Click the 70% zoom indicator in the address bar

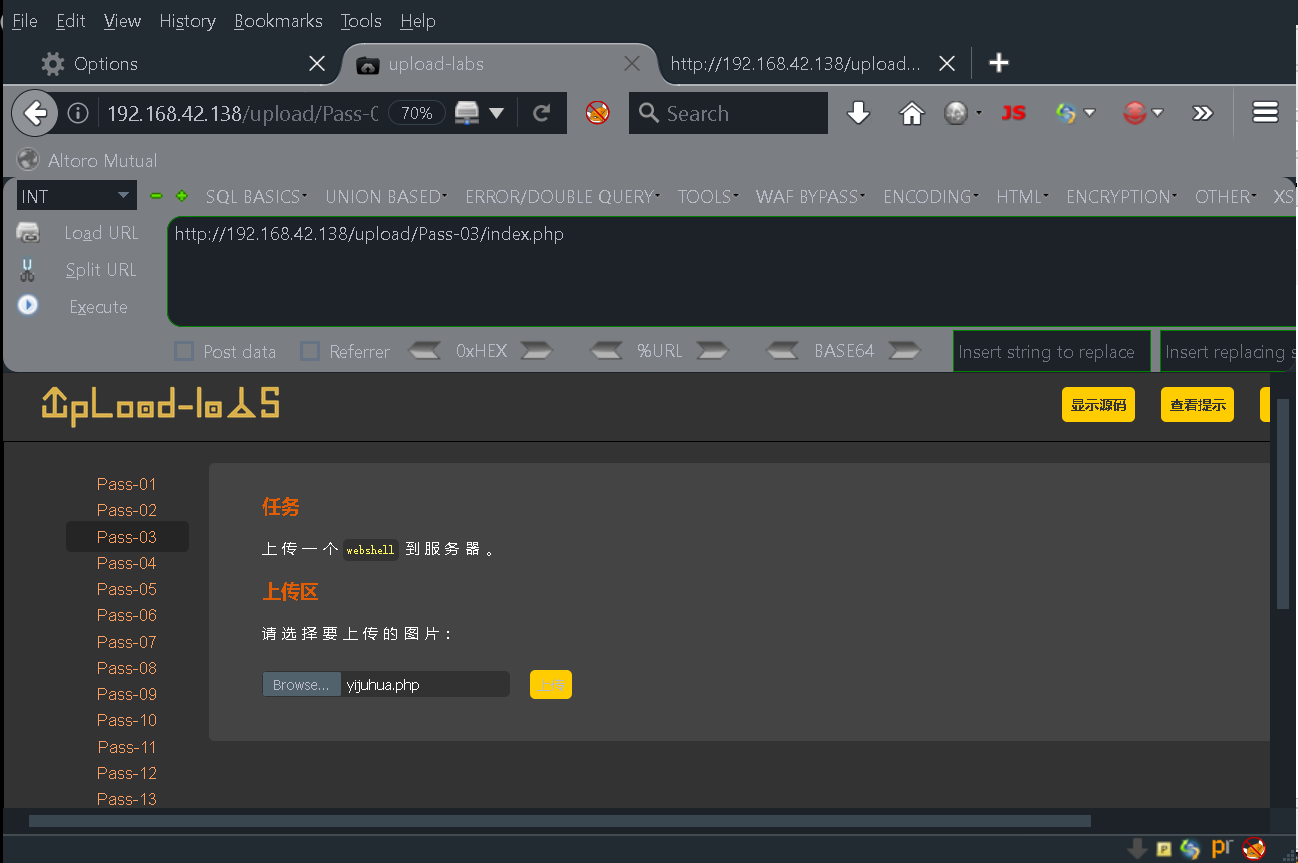pos(416,113)
